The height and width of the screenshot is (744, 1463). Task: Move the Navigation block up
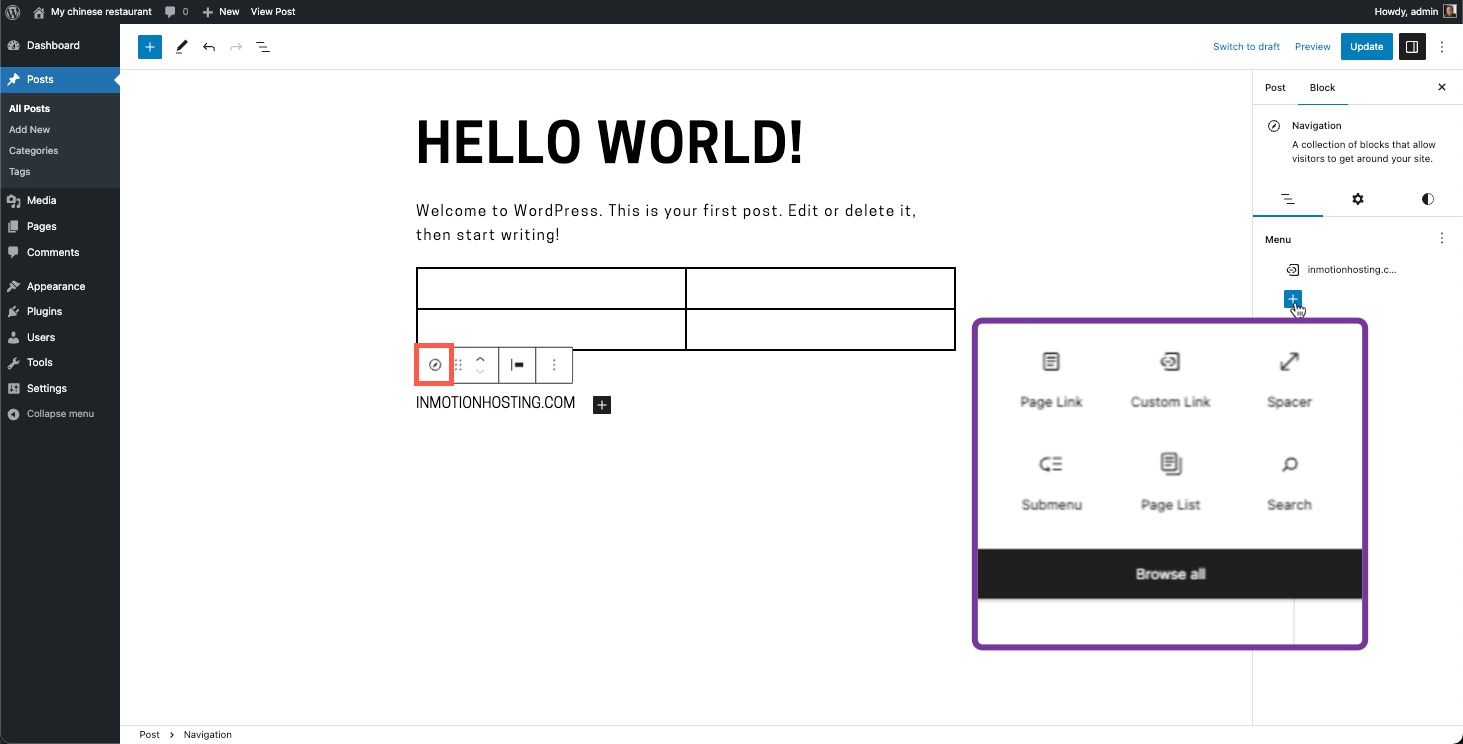[480, 358]
